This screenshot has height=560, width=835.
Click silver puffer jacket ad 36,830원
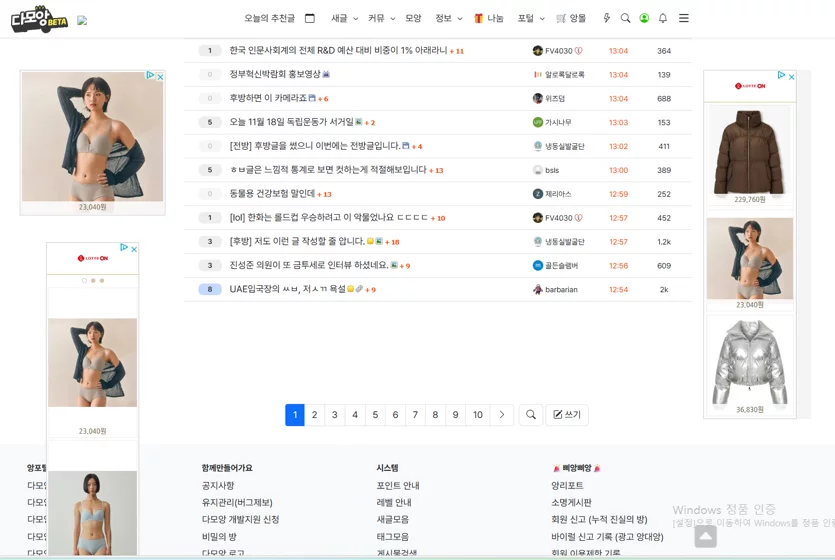click(750, 365)
